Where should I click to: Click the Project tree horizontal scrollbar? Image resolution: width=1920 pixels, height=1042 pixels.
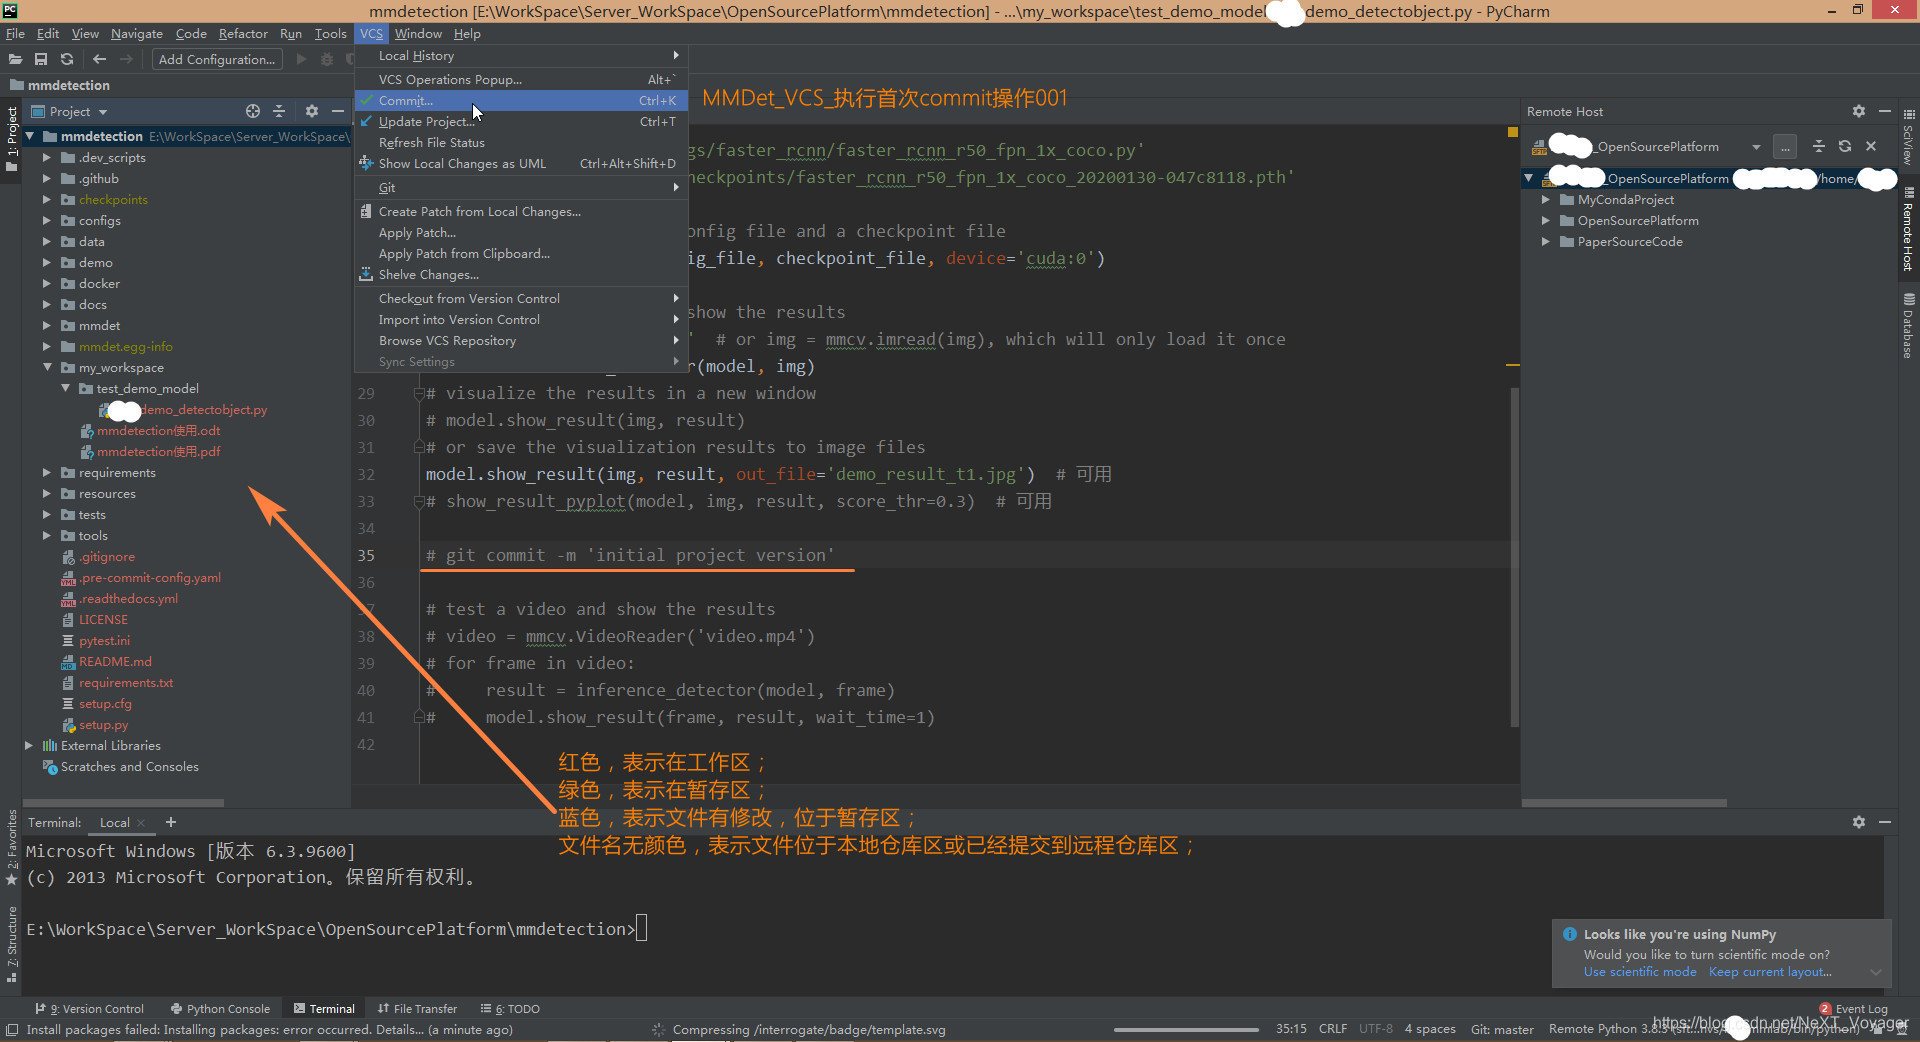(x=123, y=802)
